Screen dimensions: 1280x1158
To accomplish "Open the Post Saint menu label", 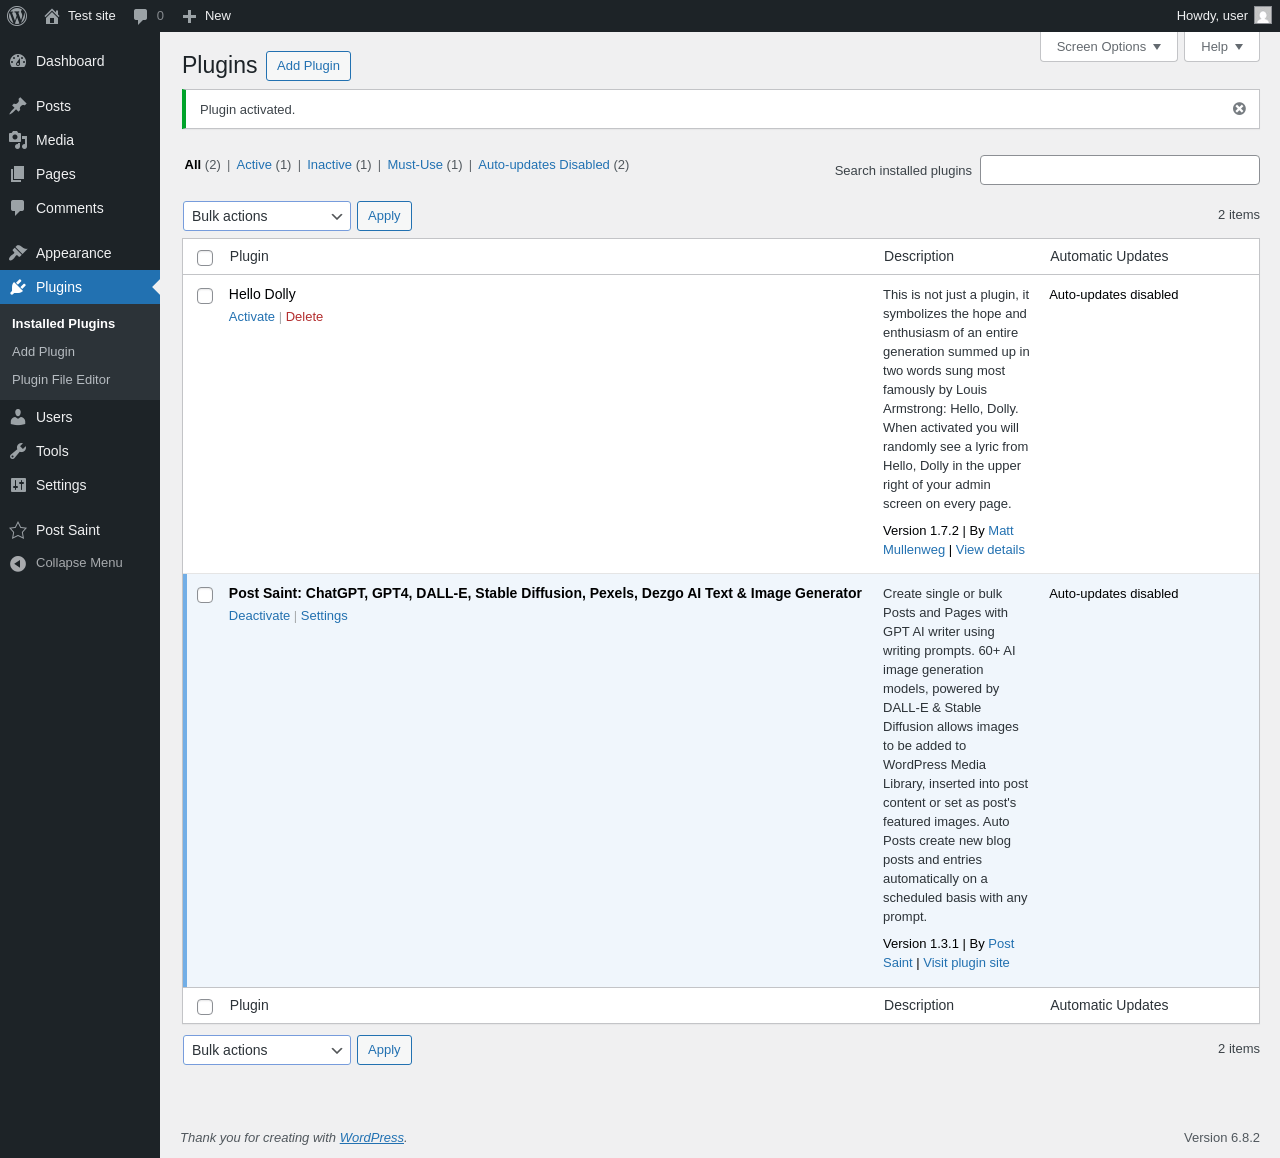I will 68,530.
